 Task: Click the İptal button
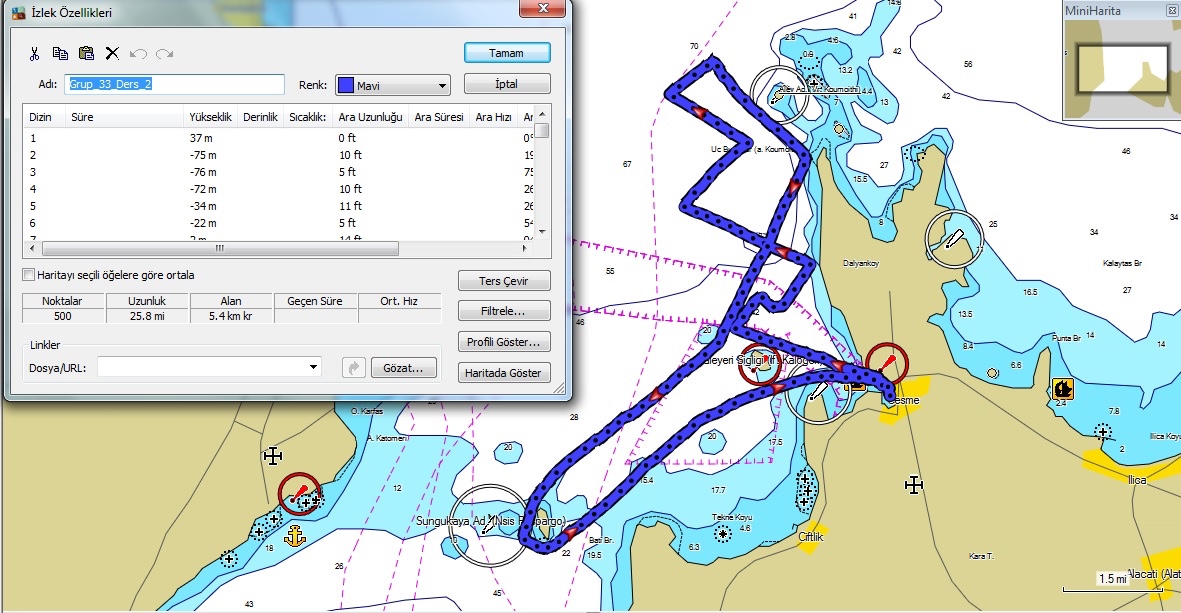pos(507,84)
